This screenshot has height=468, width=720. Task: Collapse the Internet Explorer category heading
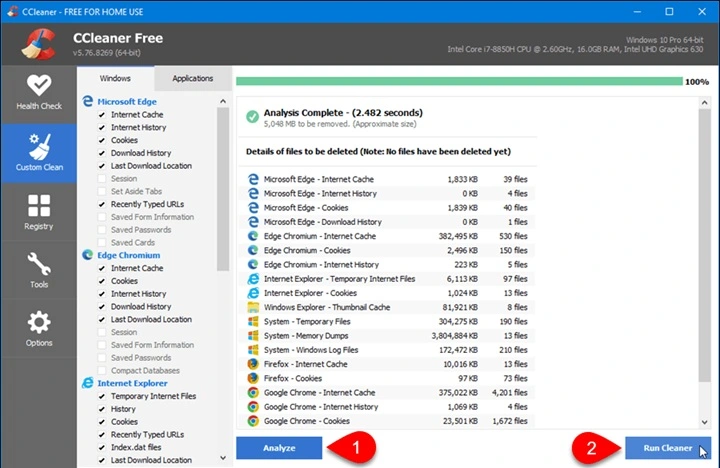coord(132,383)
